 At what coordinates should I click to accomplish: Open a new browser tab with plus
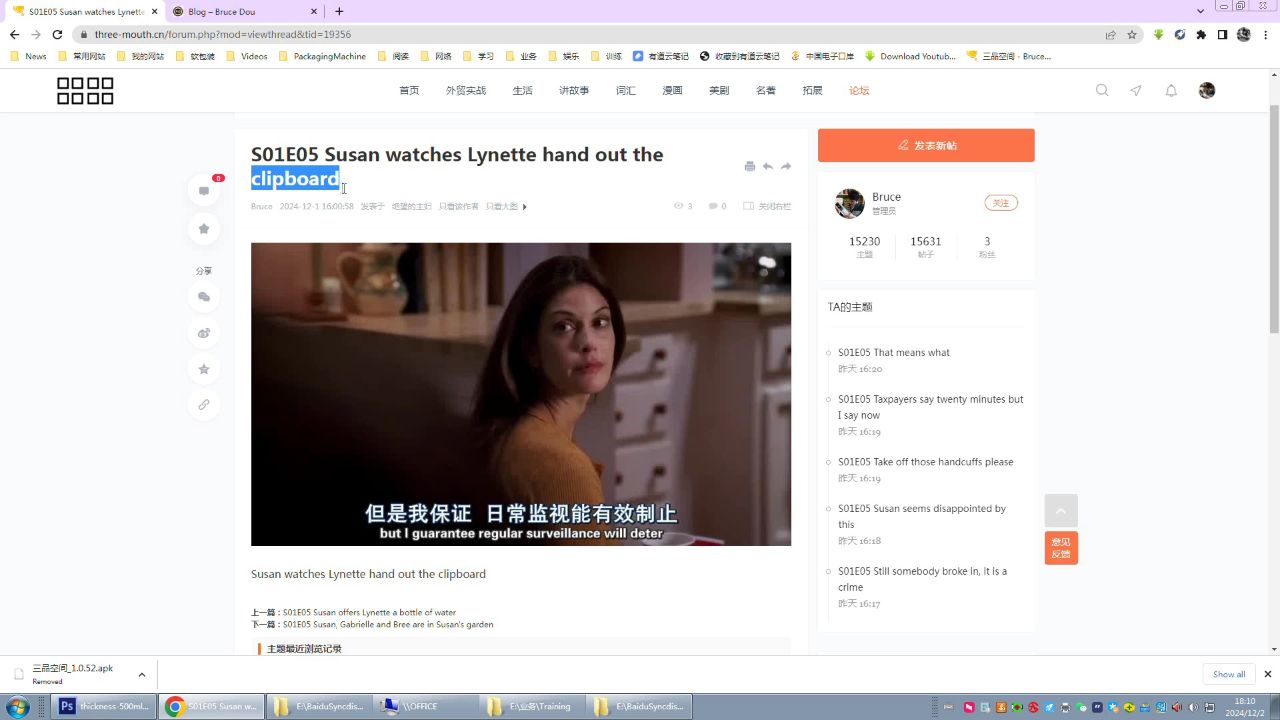(339, 11)
